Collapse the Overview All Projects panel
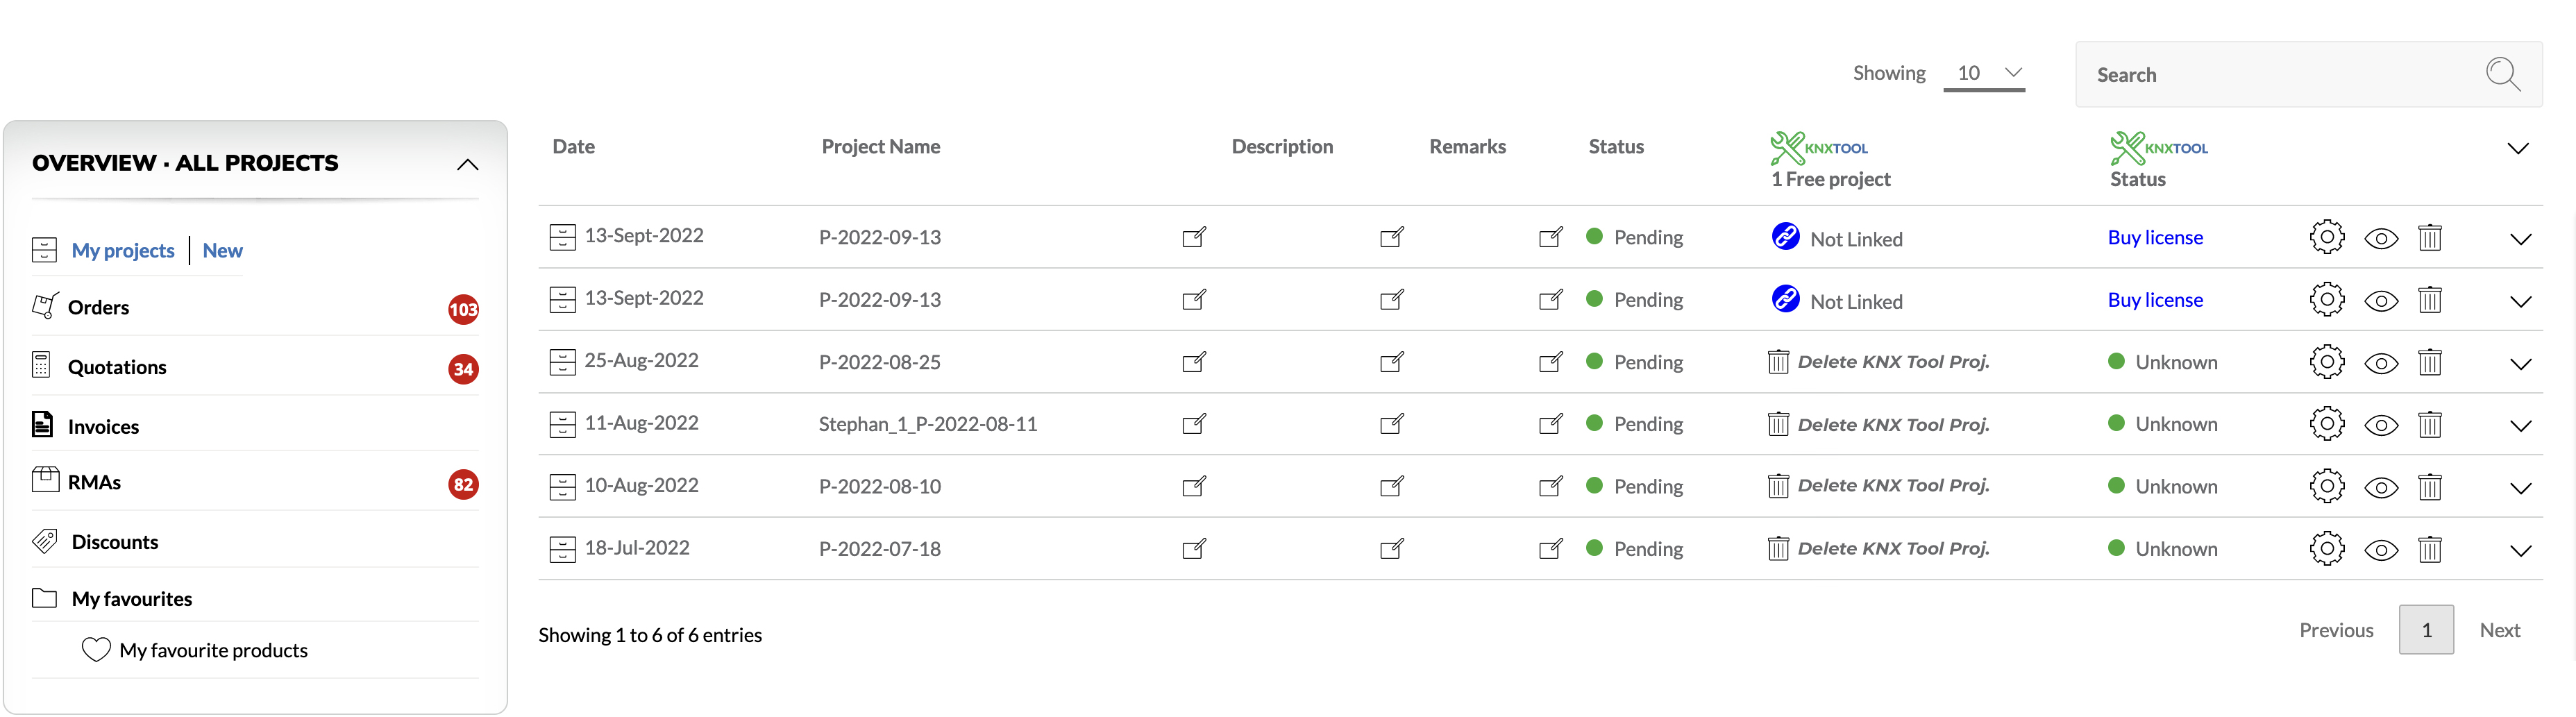 click(467, 164)
